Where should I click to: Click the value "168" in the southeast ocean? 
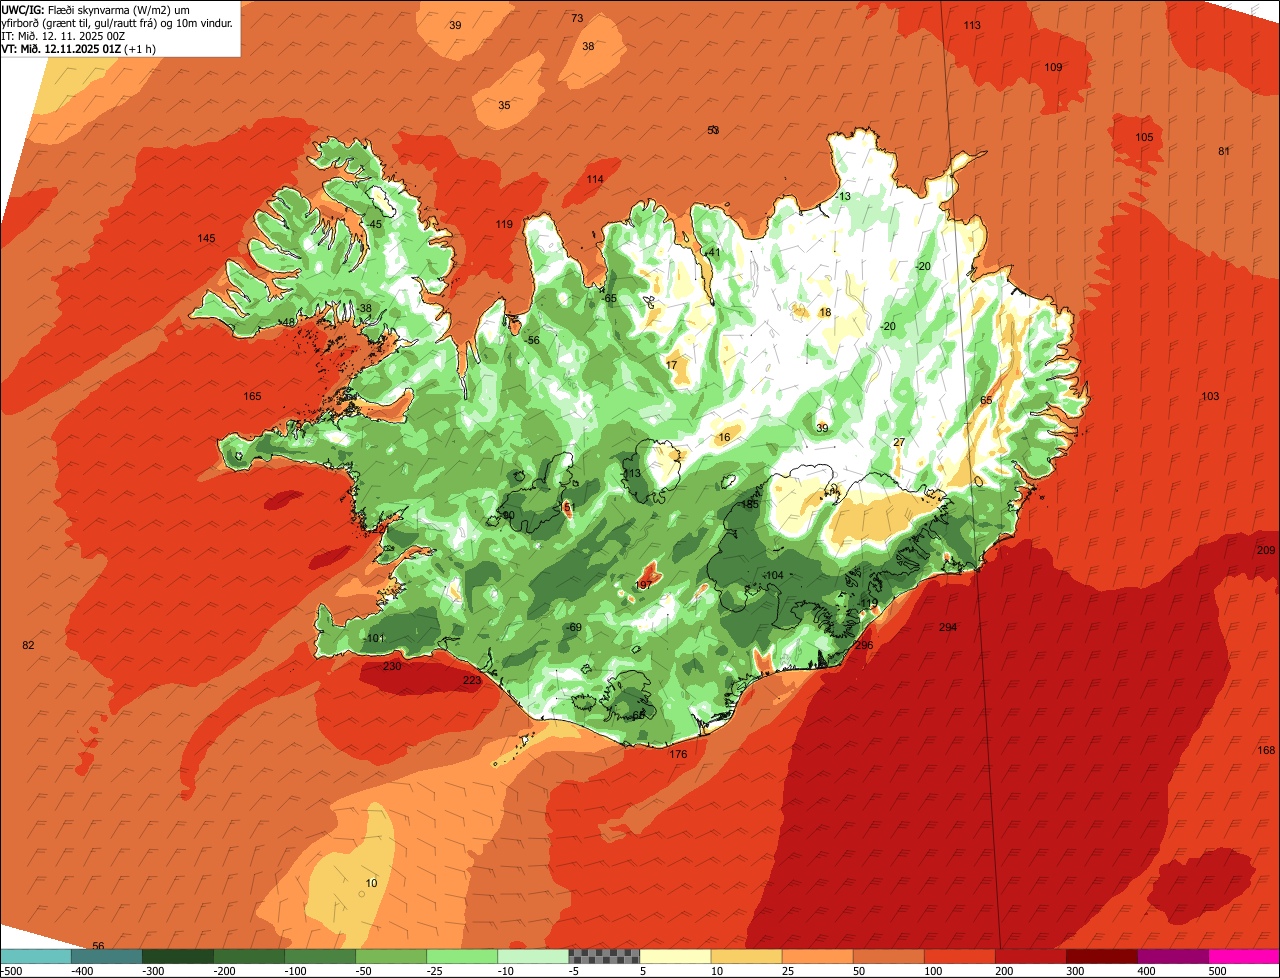point(1266,750)
